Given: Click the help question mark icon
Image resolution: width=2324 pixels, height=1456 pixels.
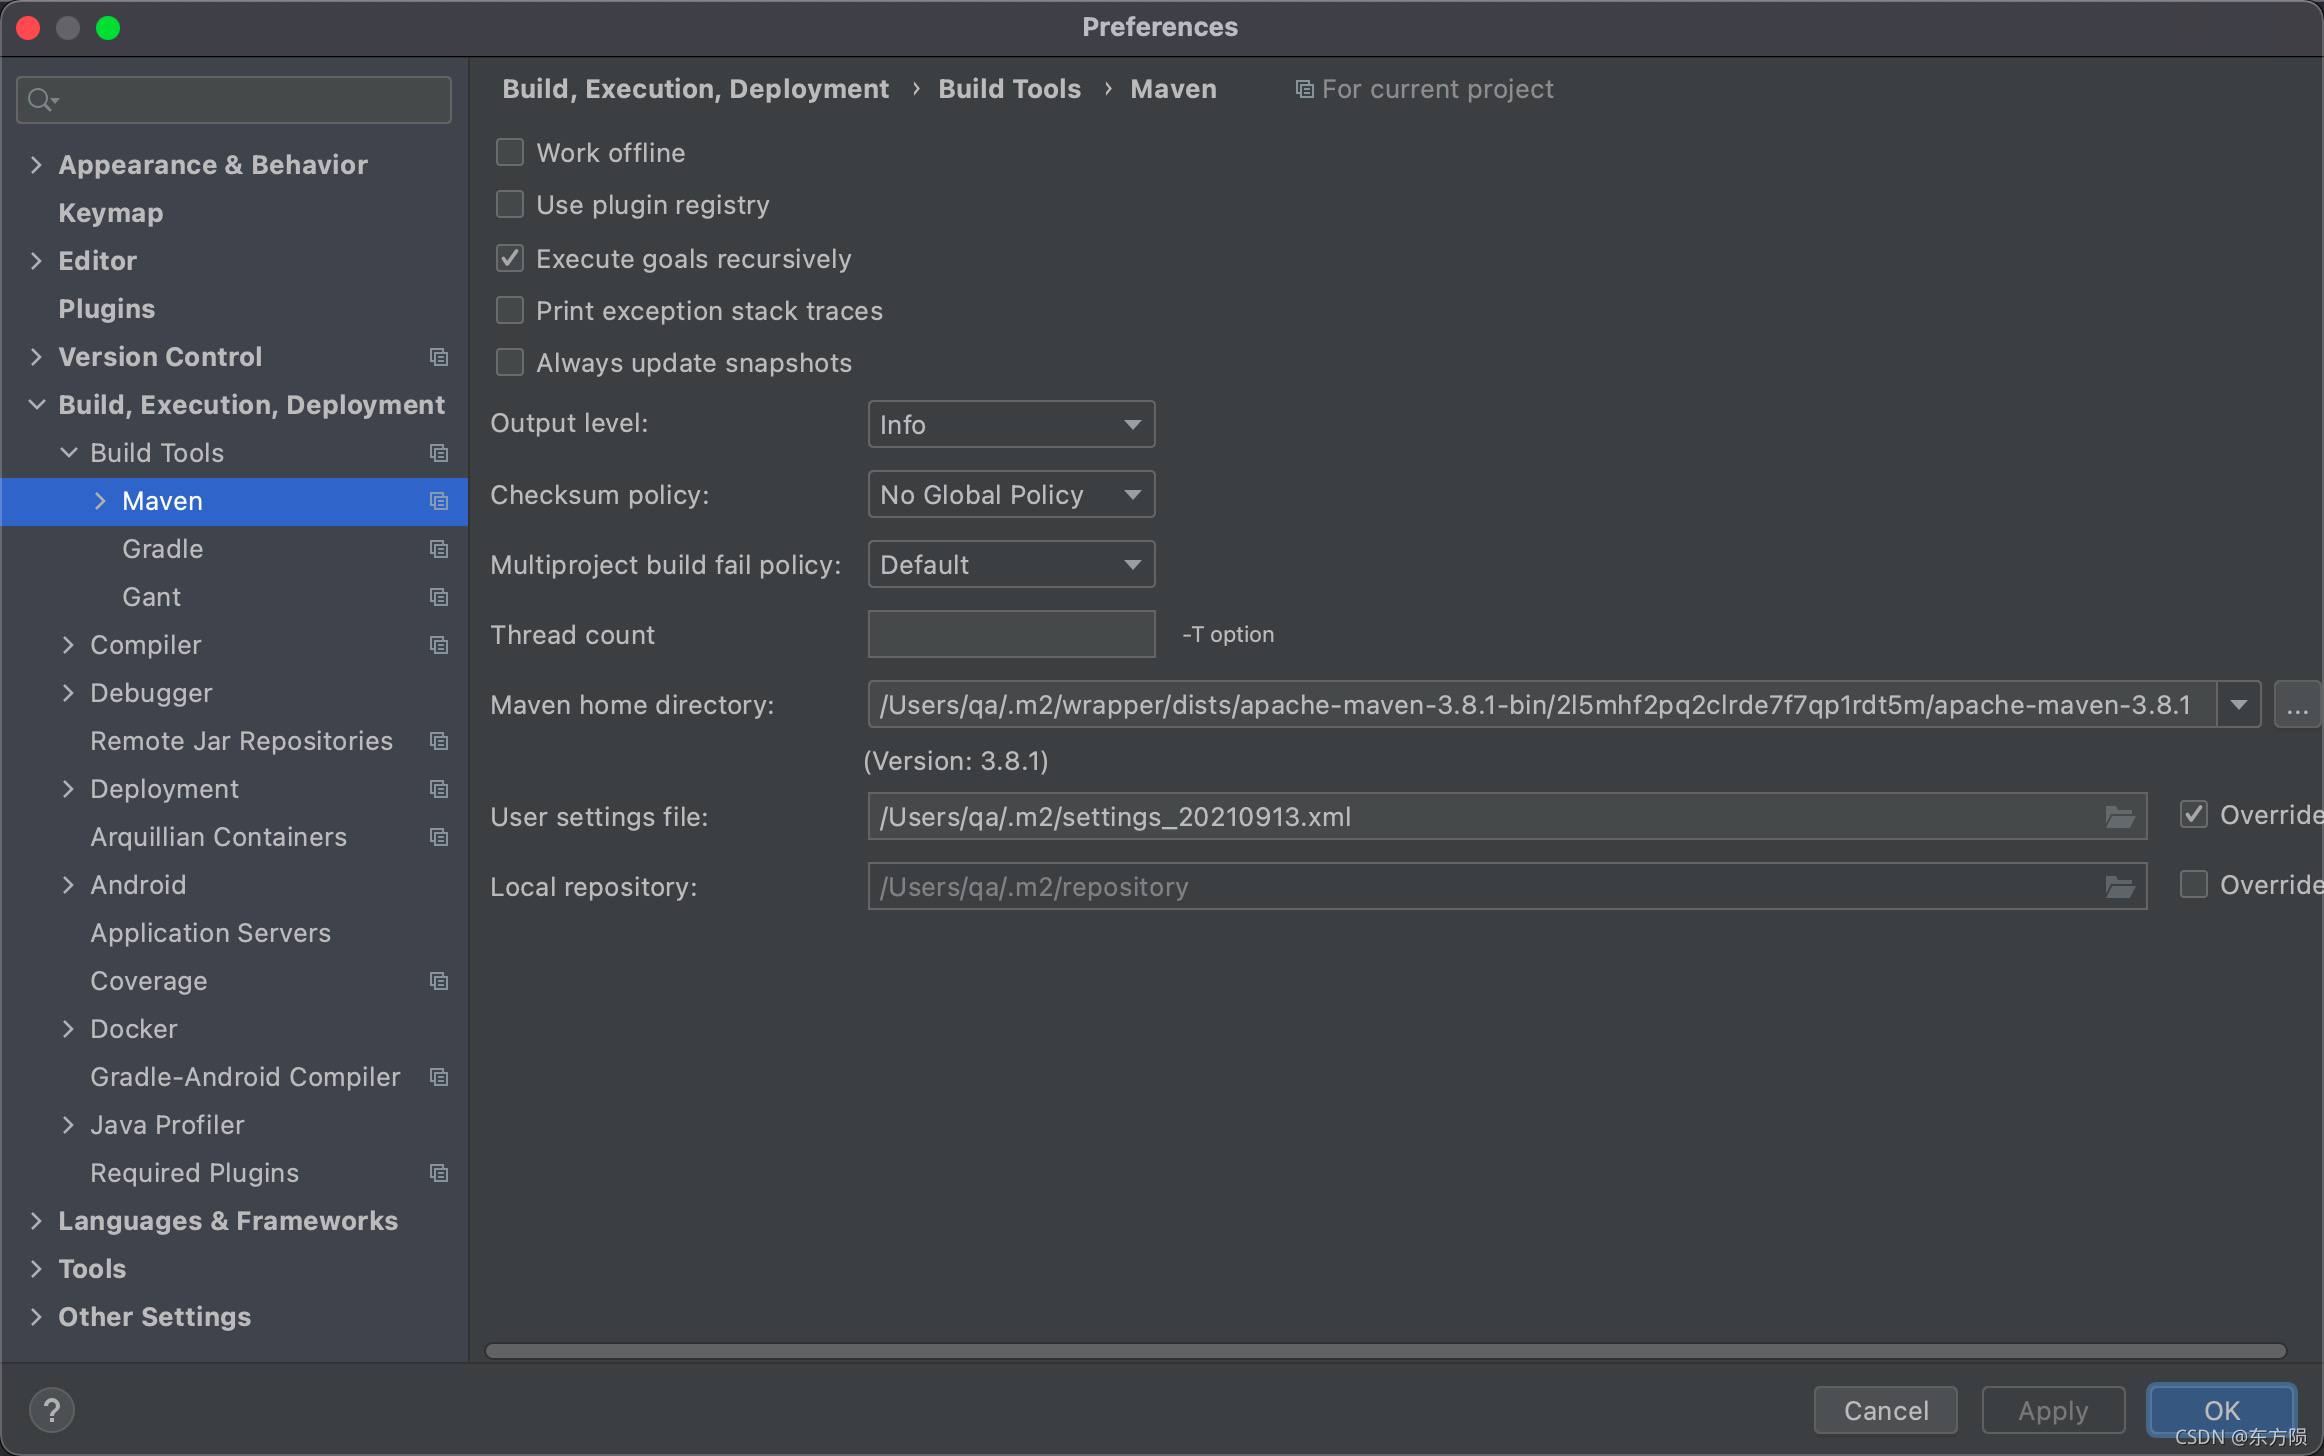Looking at the screenshot, I should [x=52, y=1410].
